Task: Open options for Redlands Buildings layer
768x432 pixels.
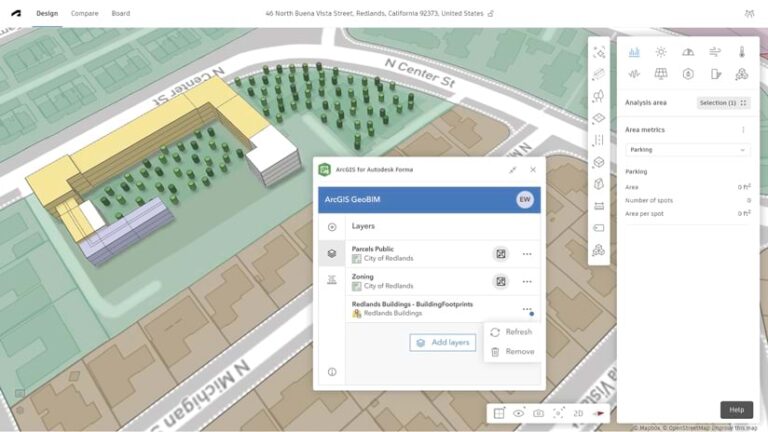Action: click(x=527, y=309)
